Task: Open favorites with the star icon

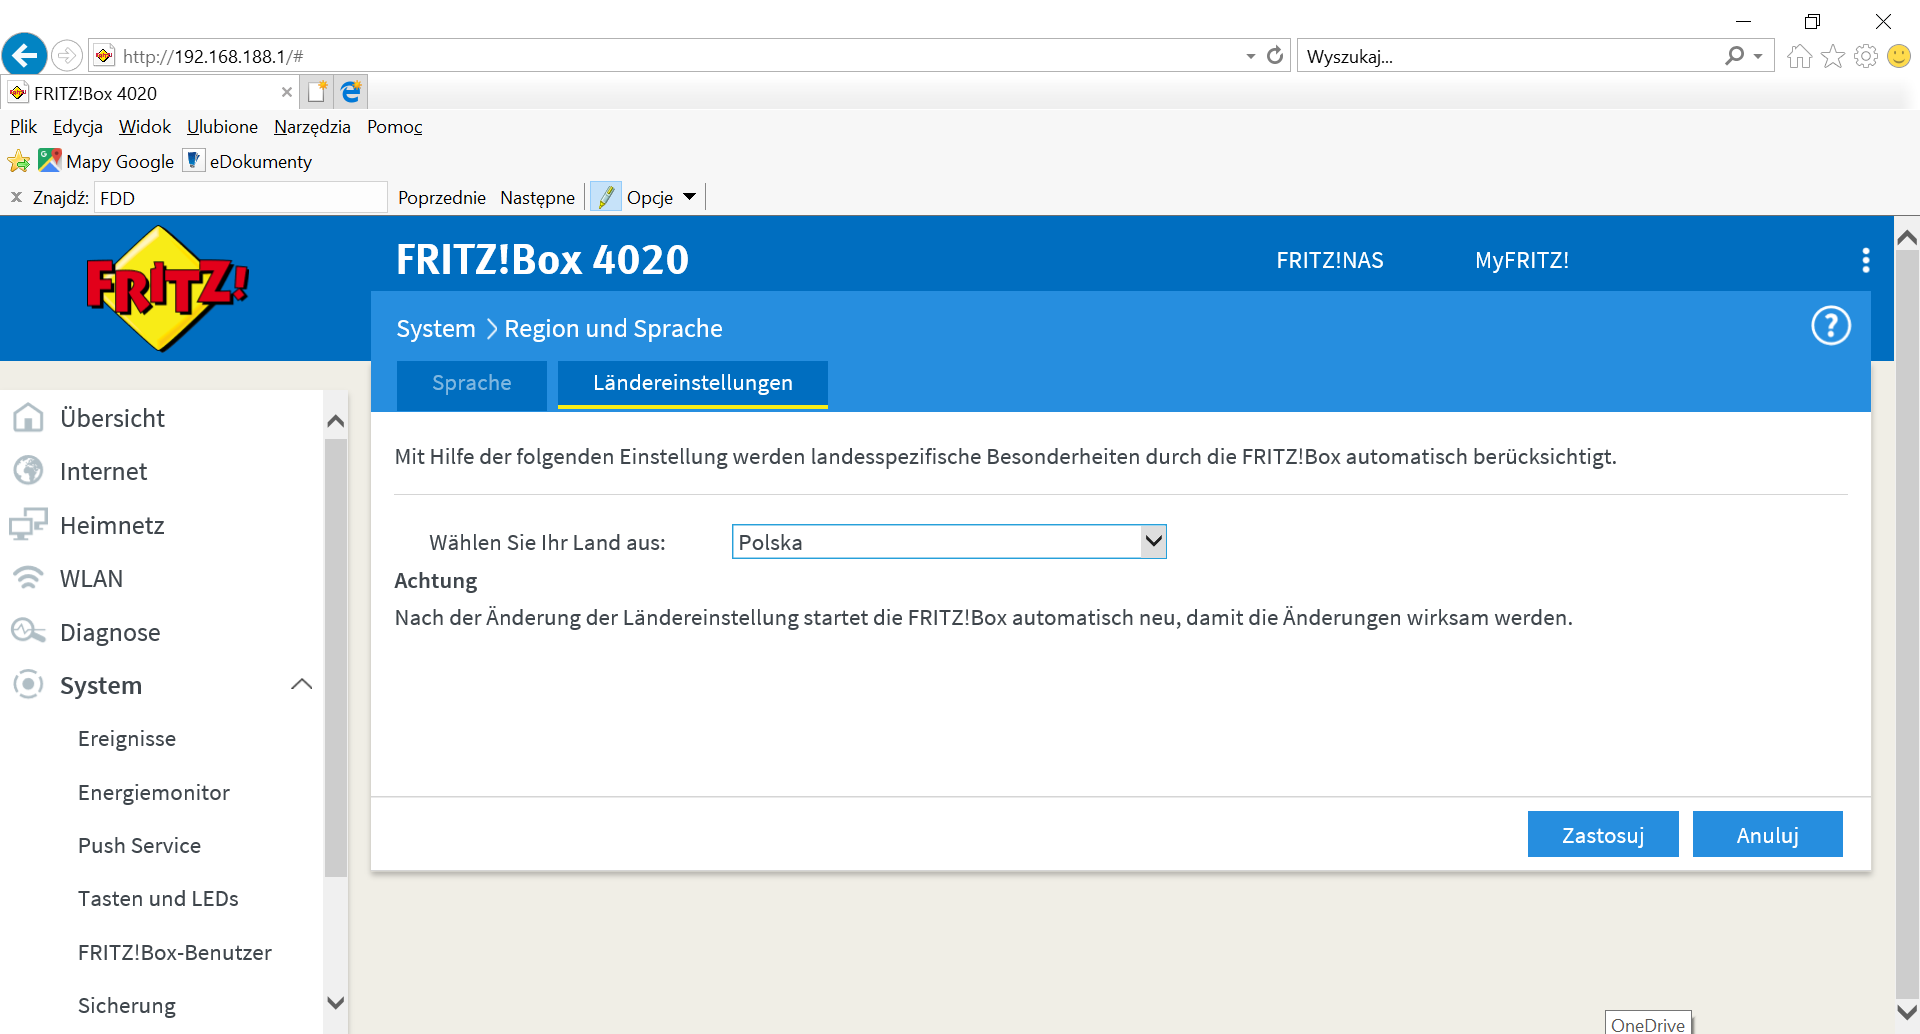Action: pyautogui.click(x=1833, y=56)
